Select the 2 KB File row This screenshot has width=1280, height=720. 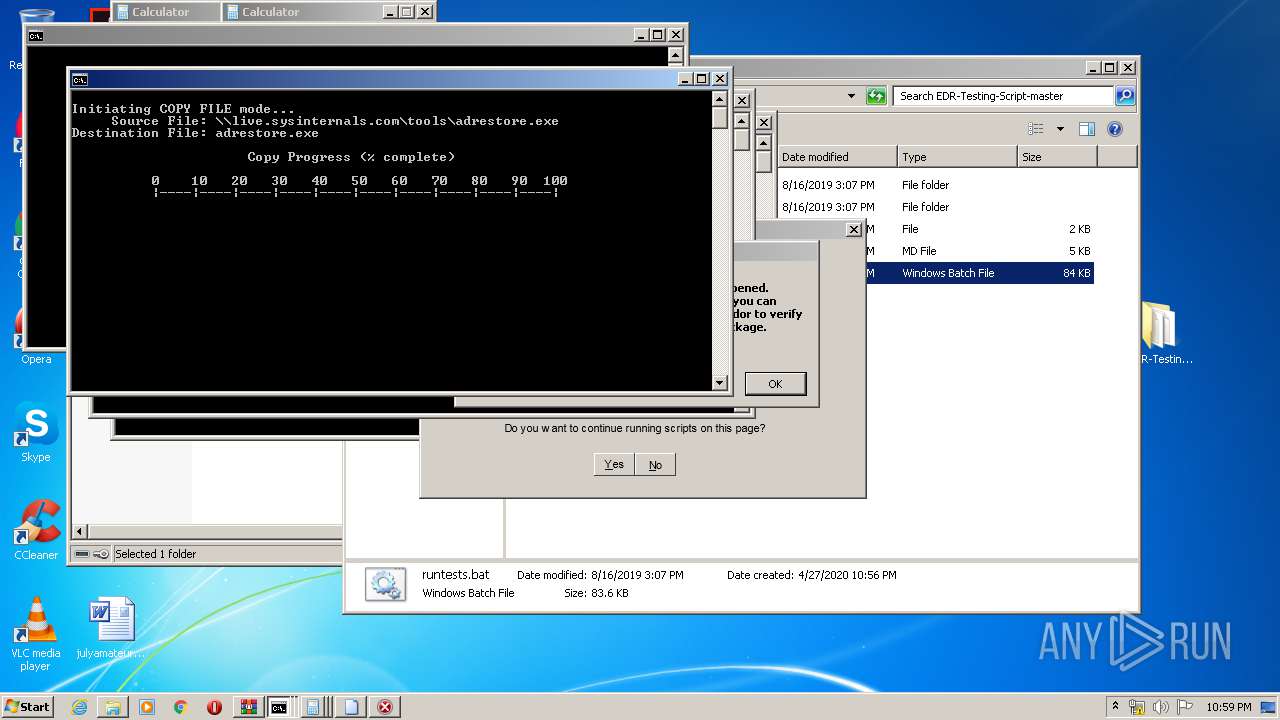pyautogui.click(x=980, y=229)
